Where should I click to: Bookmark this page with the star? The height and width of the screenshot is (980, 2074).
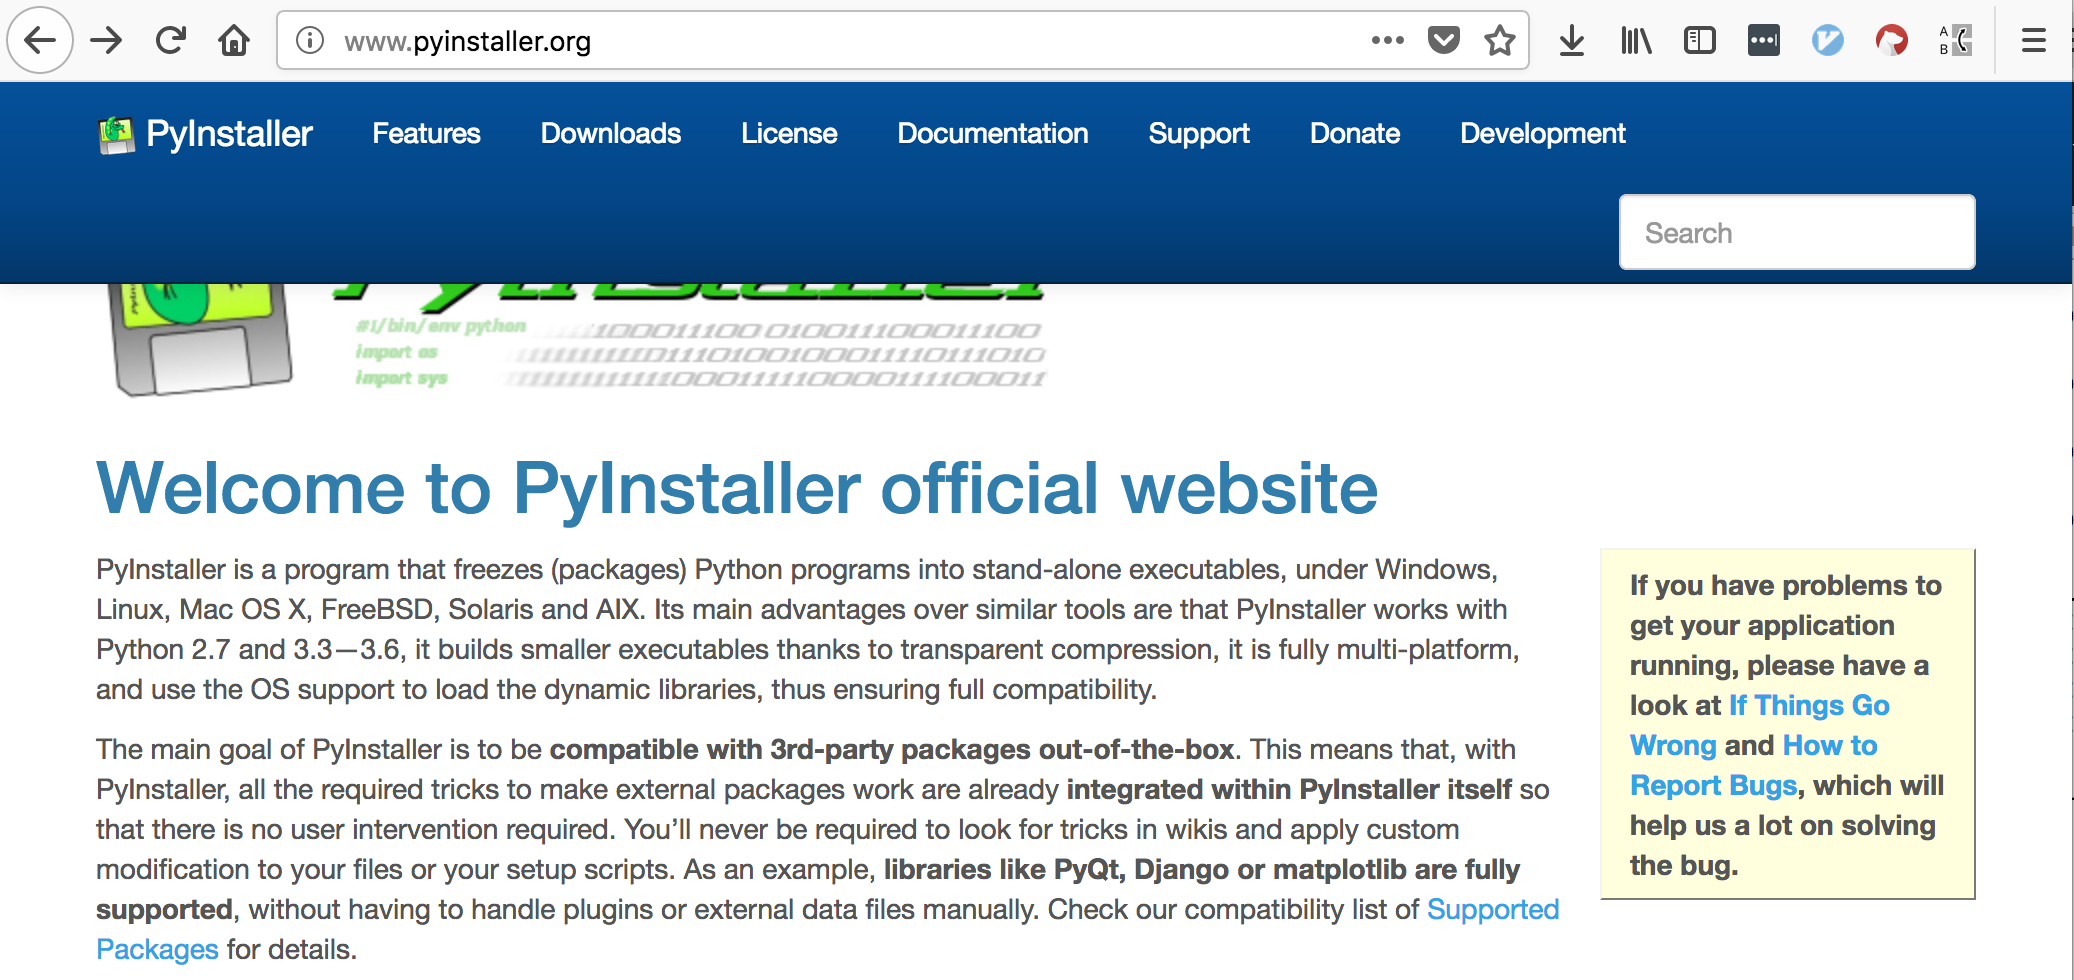point(1500,40)
